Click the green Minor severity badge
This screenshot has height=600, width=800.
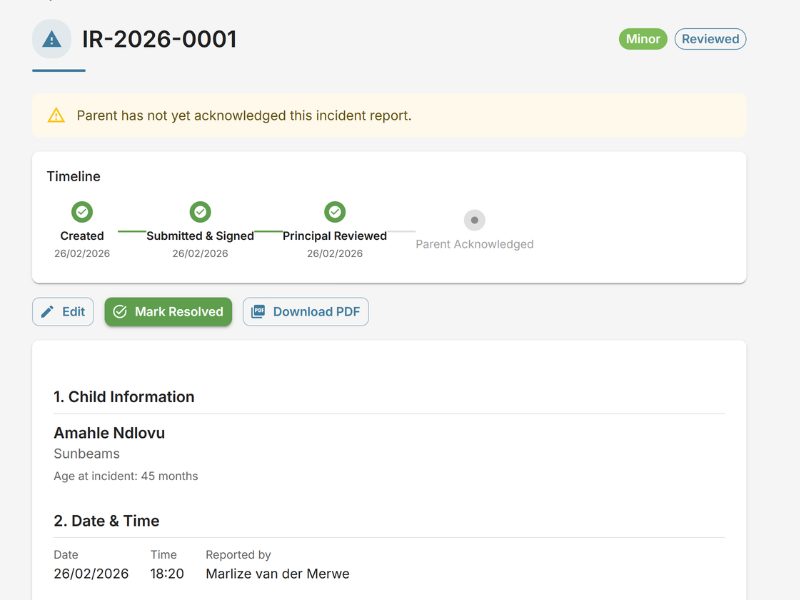click(641, 39)
